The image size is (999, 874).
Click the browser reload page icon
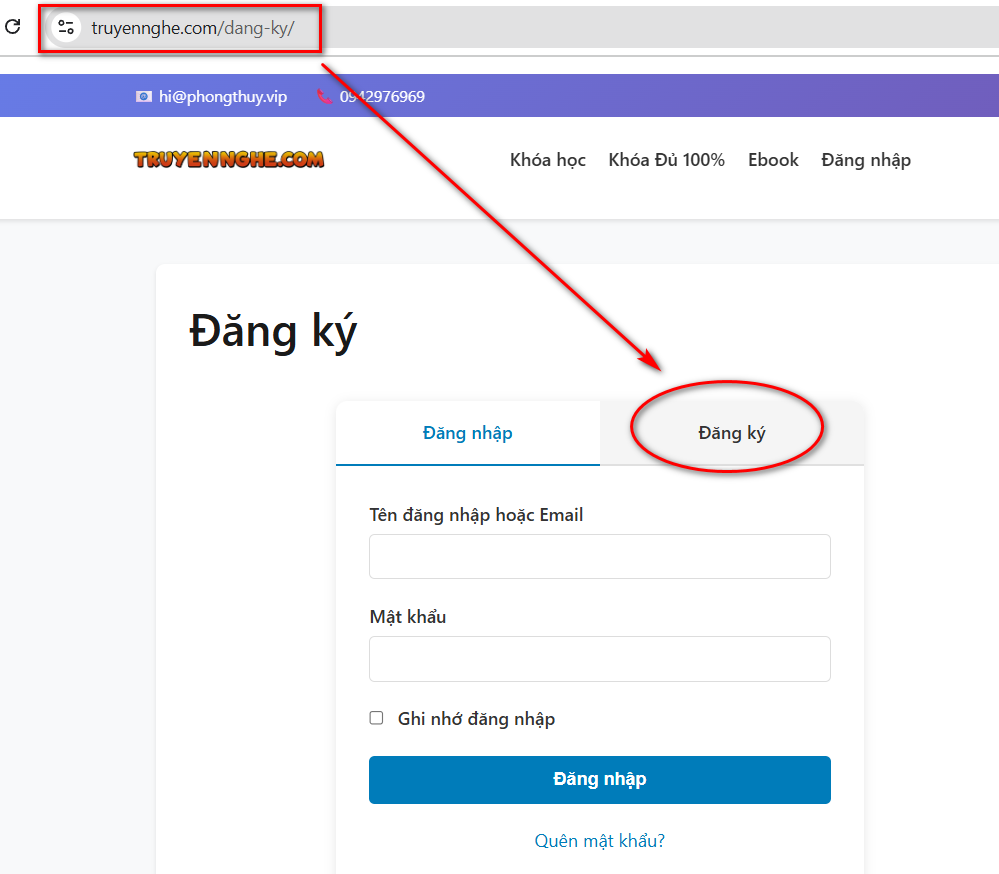point(13,27)
